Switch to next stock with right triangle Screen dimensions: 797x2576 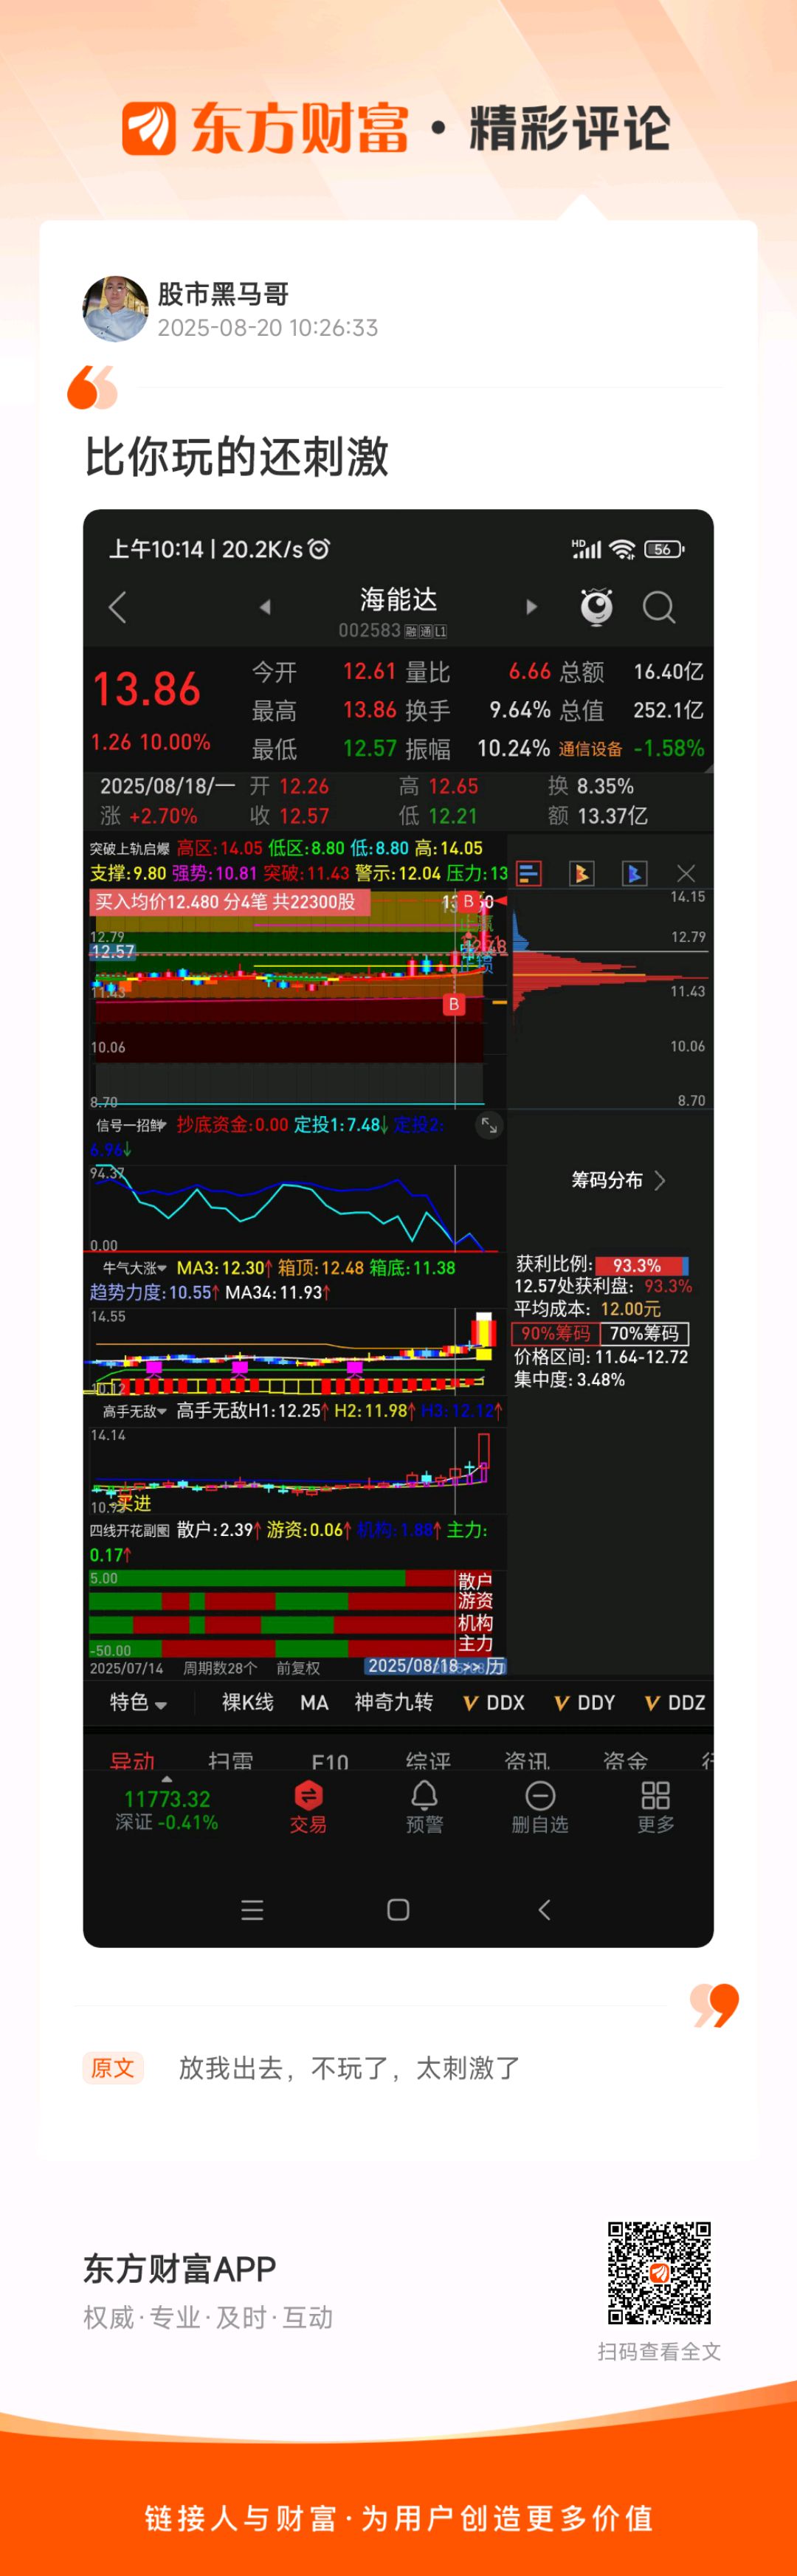531,607
